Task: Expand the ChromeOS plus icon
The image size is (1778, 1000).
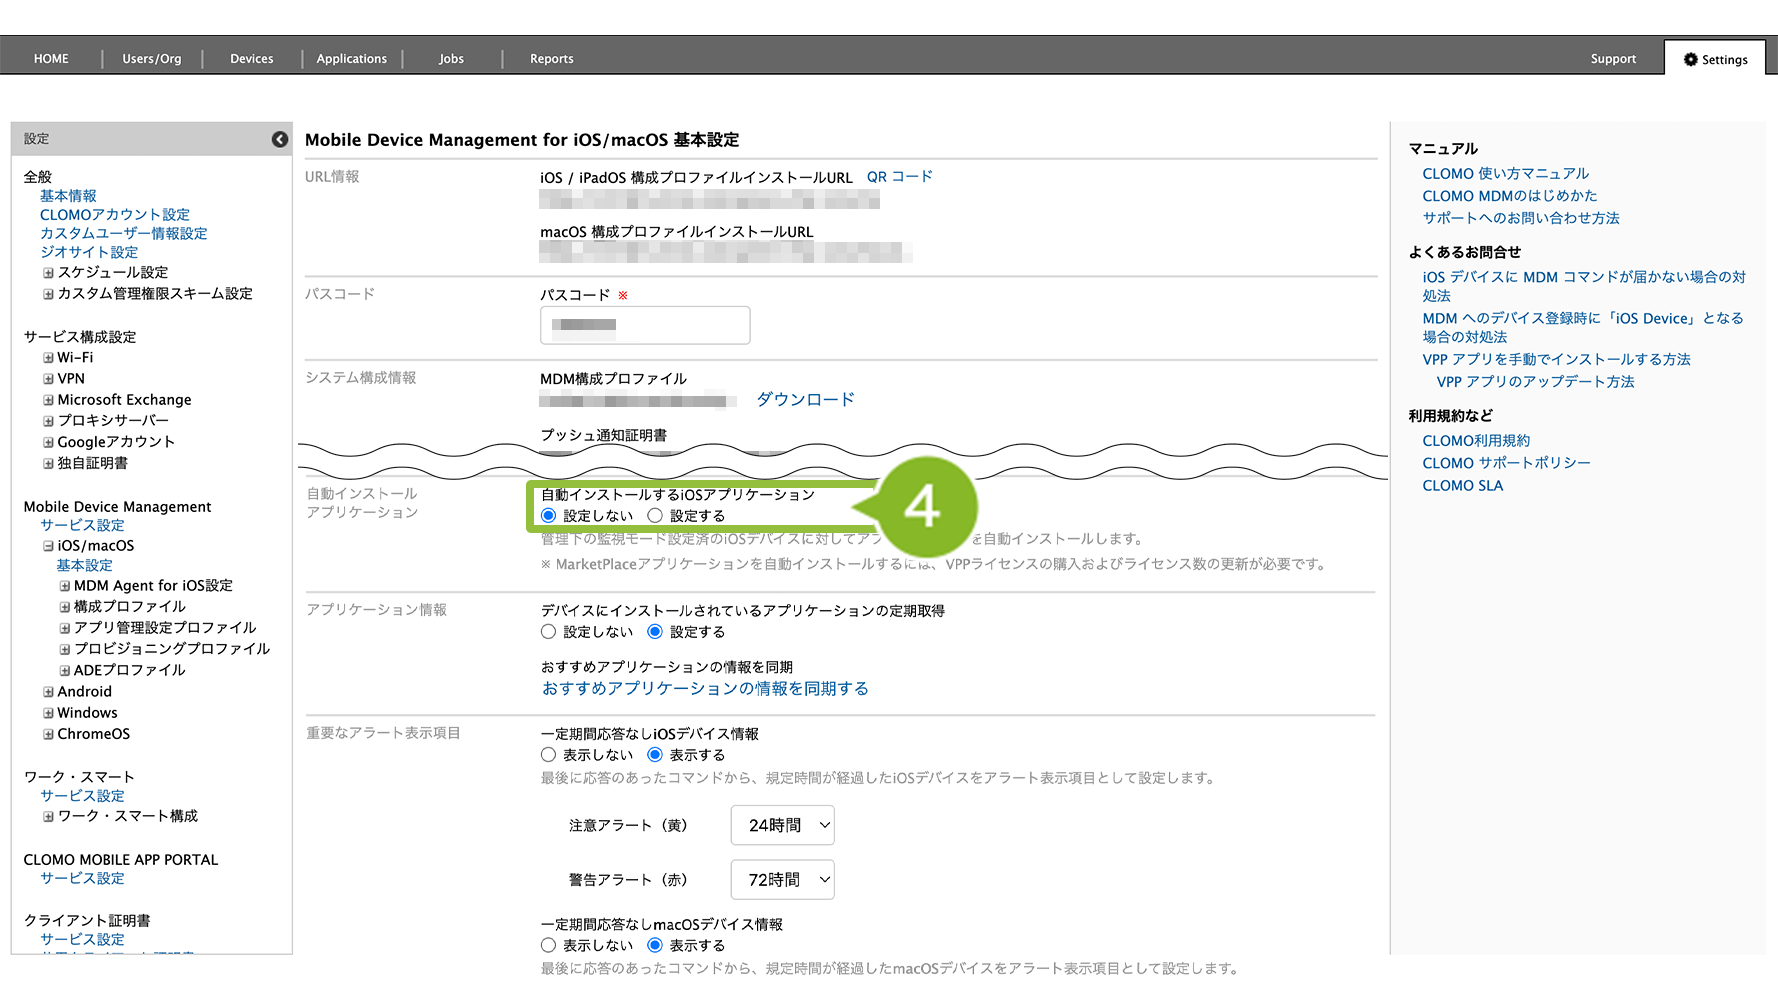Action: pyautogui.click(x=48, y=734)
